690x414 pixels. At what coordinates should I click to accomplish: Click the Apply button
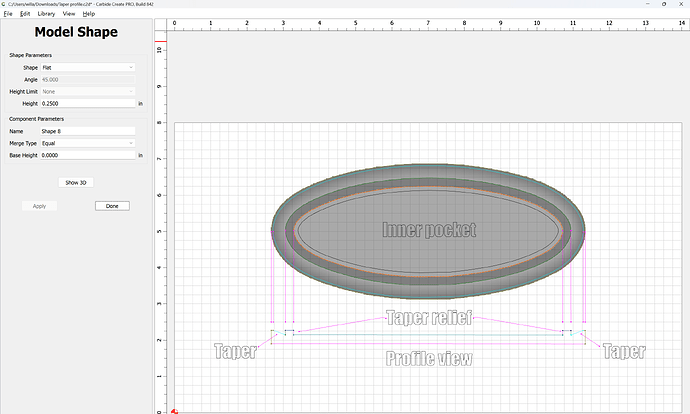(x=39, y=206)
